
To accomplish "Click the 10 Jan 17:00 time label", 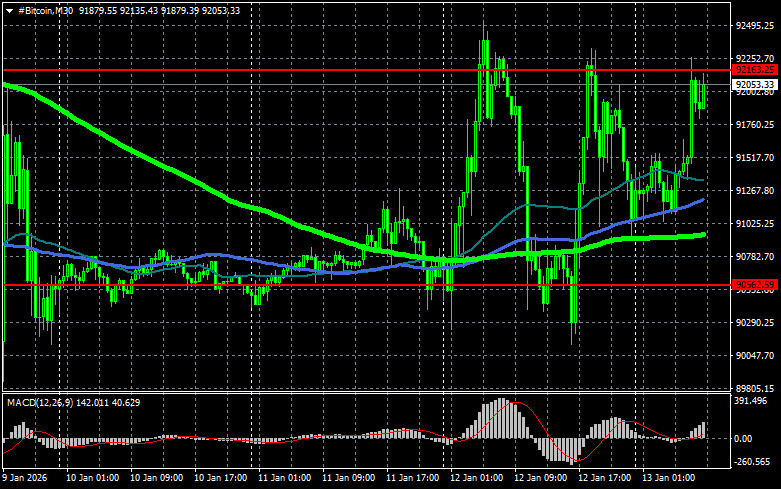I will tap(221, 478).
